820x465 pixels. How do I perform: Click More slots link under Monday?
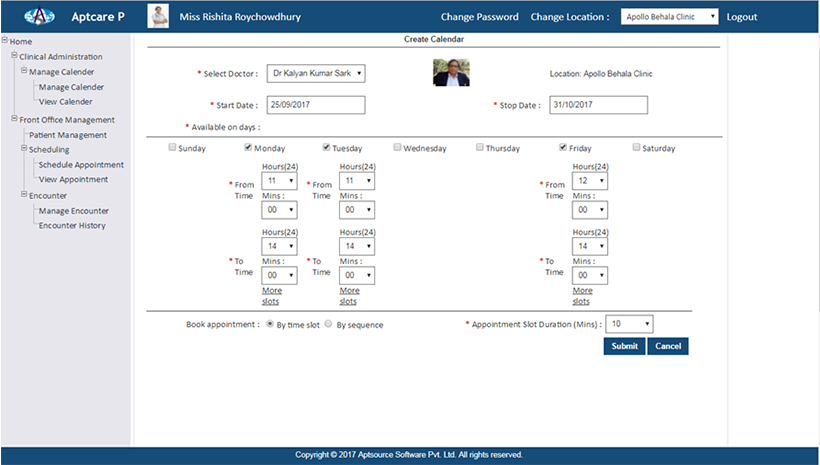click(x=270, y=296)
